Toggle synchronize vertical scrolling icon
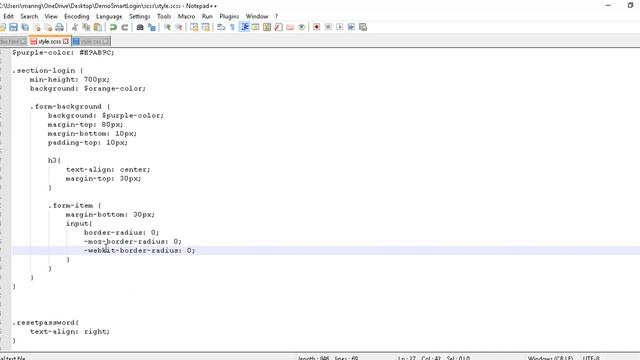The width and height of the screenshot is (640, 360). click(x=194, y=27)
